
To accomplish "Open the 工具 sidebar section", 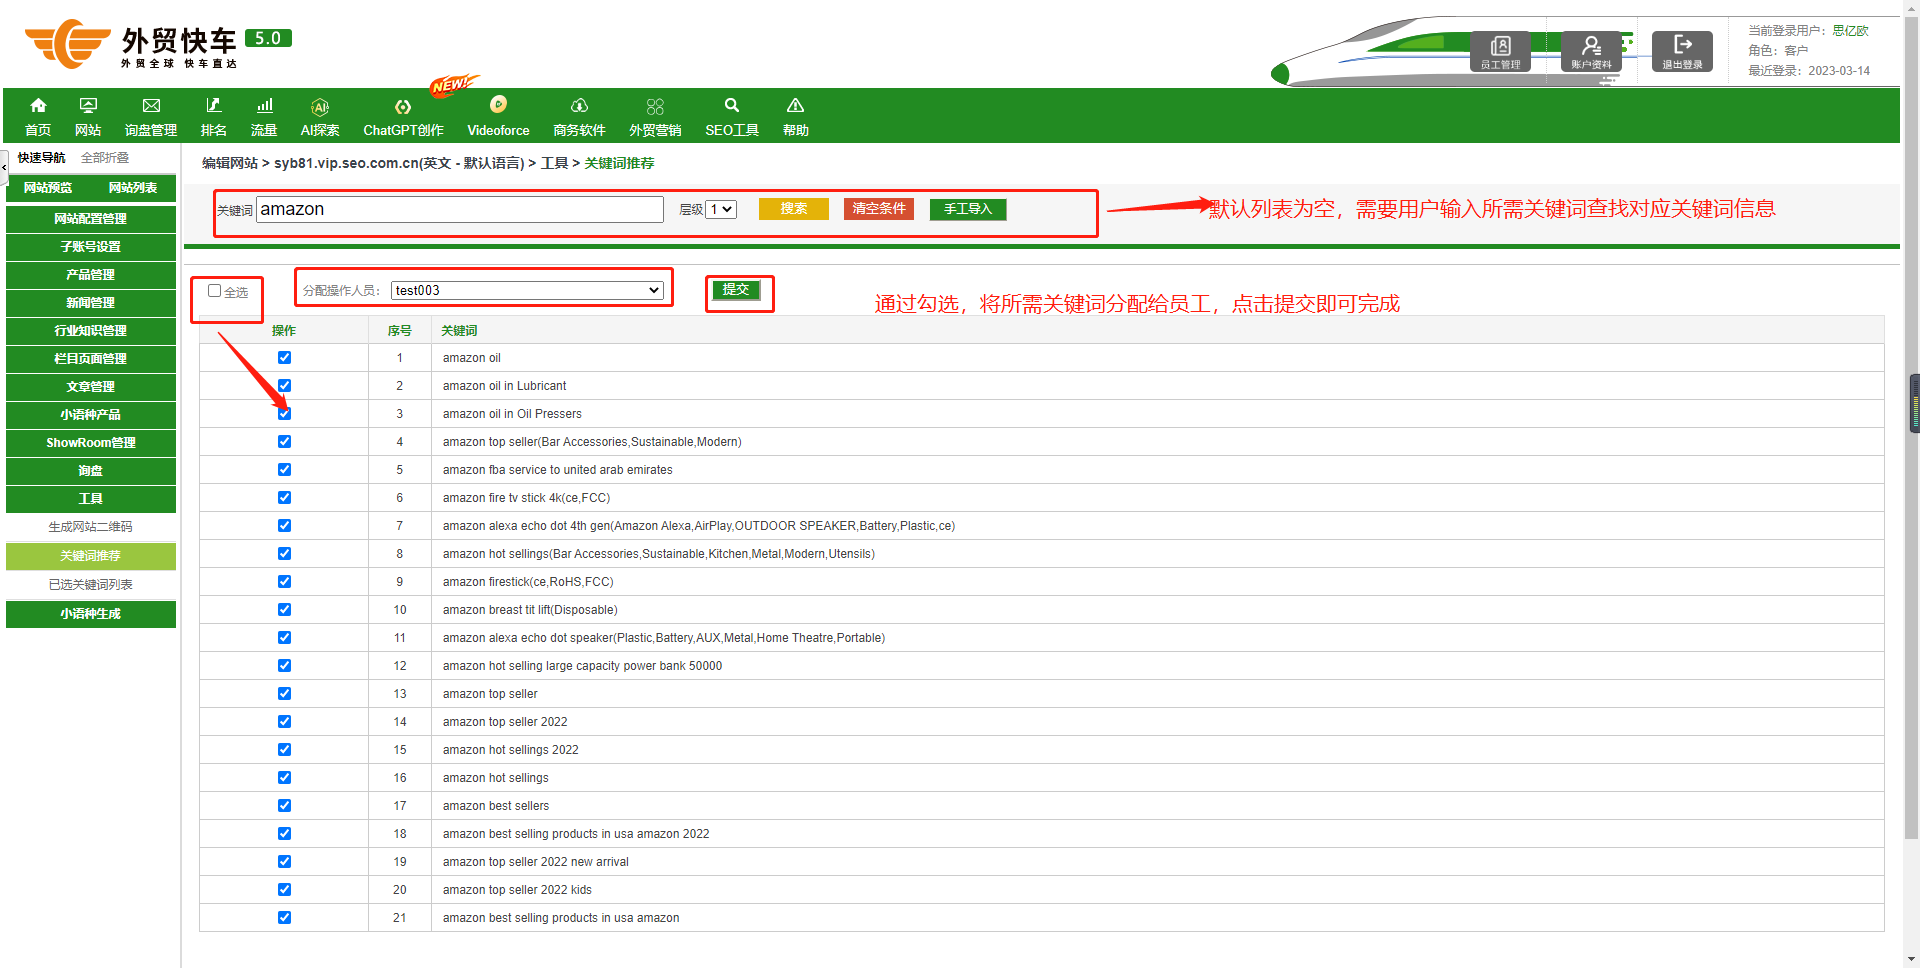I will point(91,498).
